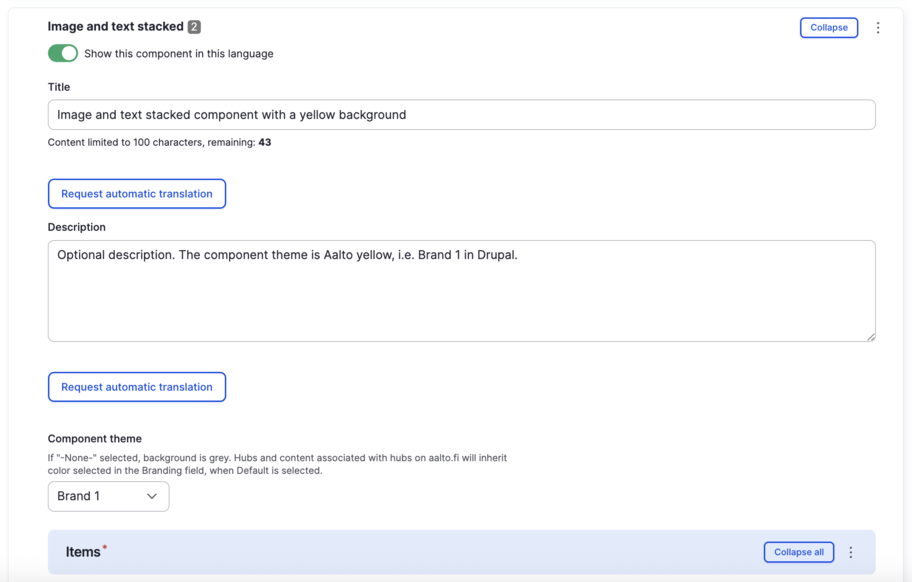Viewport: 912px width, 582px height.
Task: Click the "Image and text stacked" heading
Action: coord(115,27)
